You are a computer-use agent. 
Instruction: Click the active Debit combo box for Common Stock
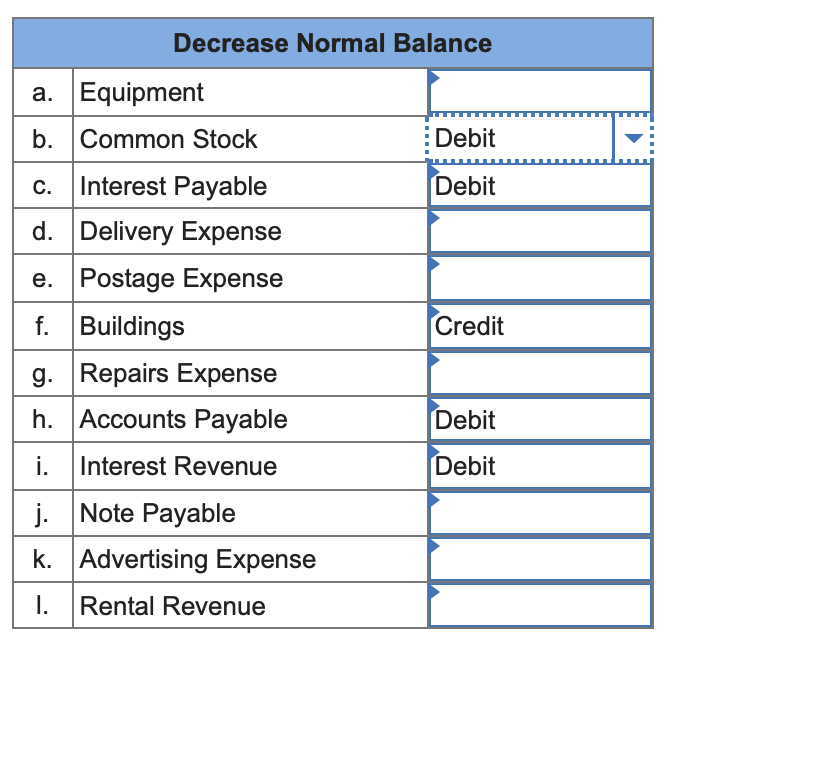pos(520,138)
